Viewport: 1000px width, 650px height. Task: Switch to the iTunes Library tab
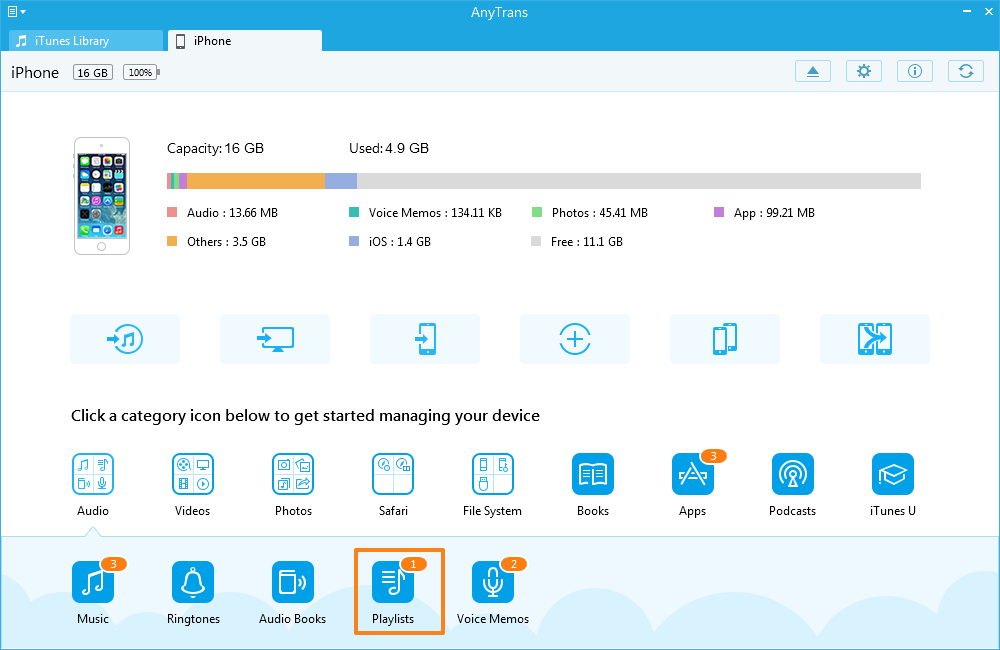click(86, 41)
